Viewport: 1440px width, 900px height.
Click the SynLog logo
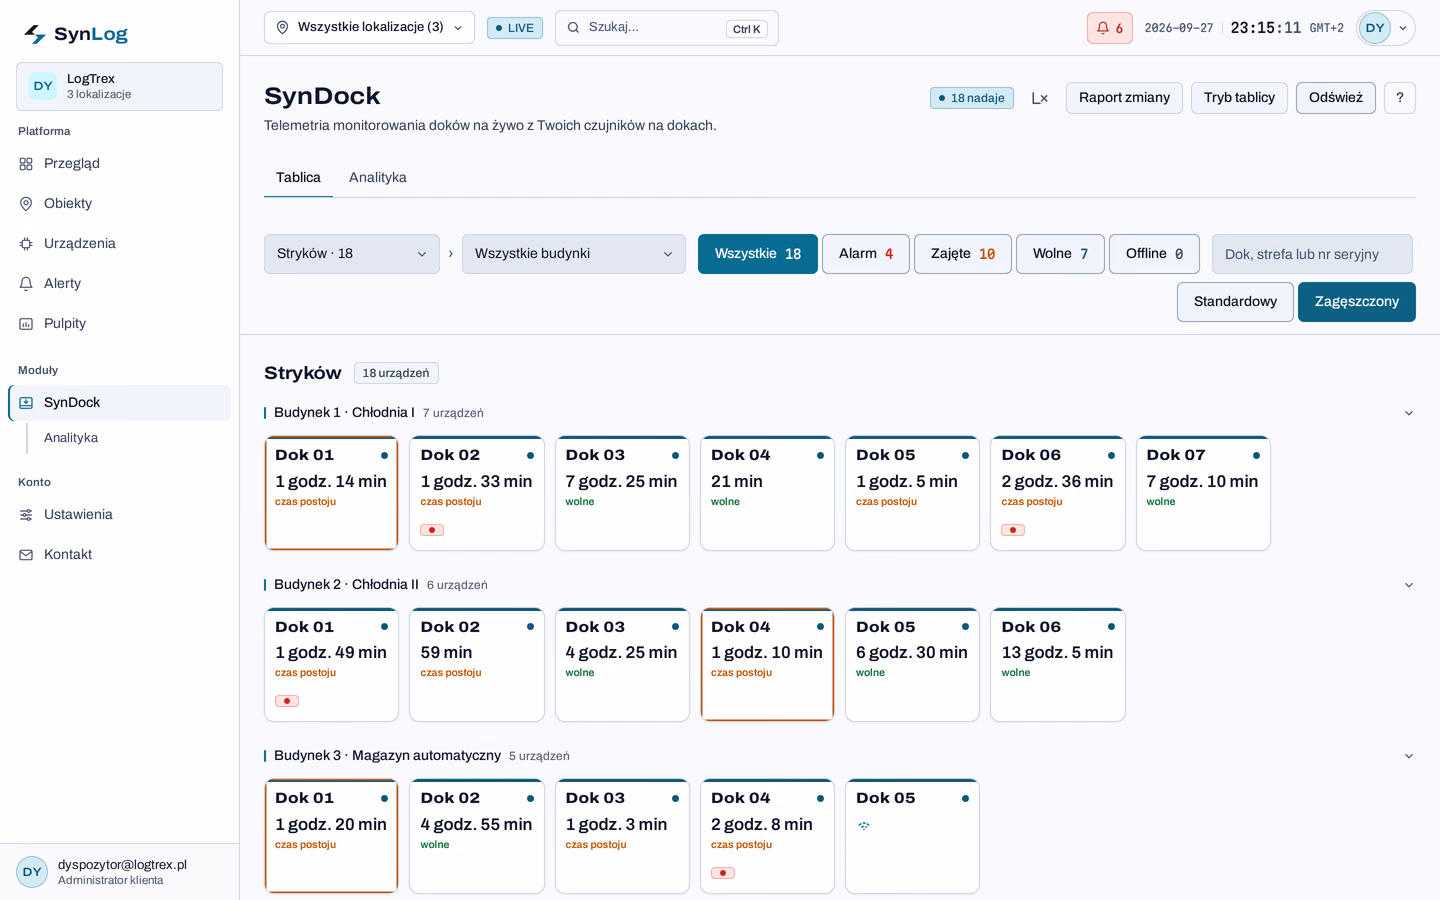click(x=76, y=34)
